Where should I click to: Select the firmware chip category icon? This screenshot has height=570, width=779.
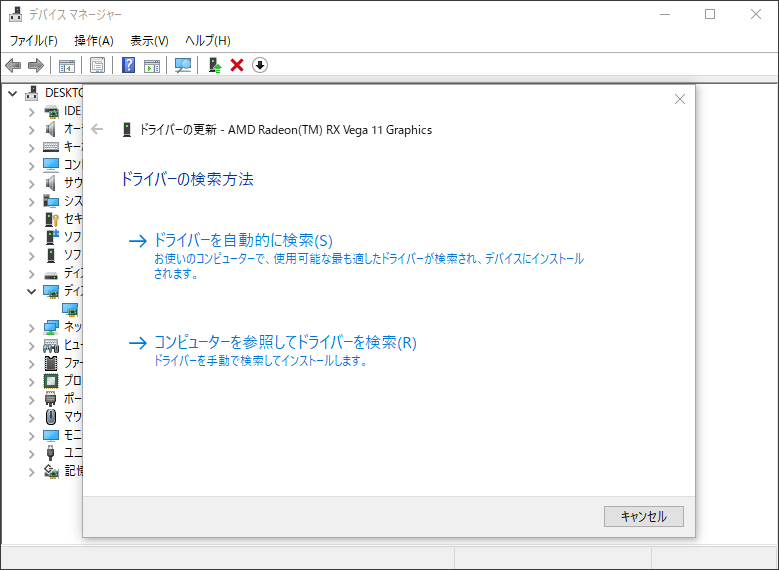[51, 363]
